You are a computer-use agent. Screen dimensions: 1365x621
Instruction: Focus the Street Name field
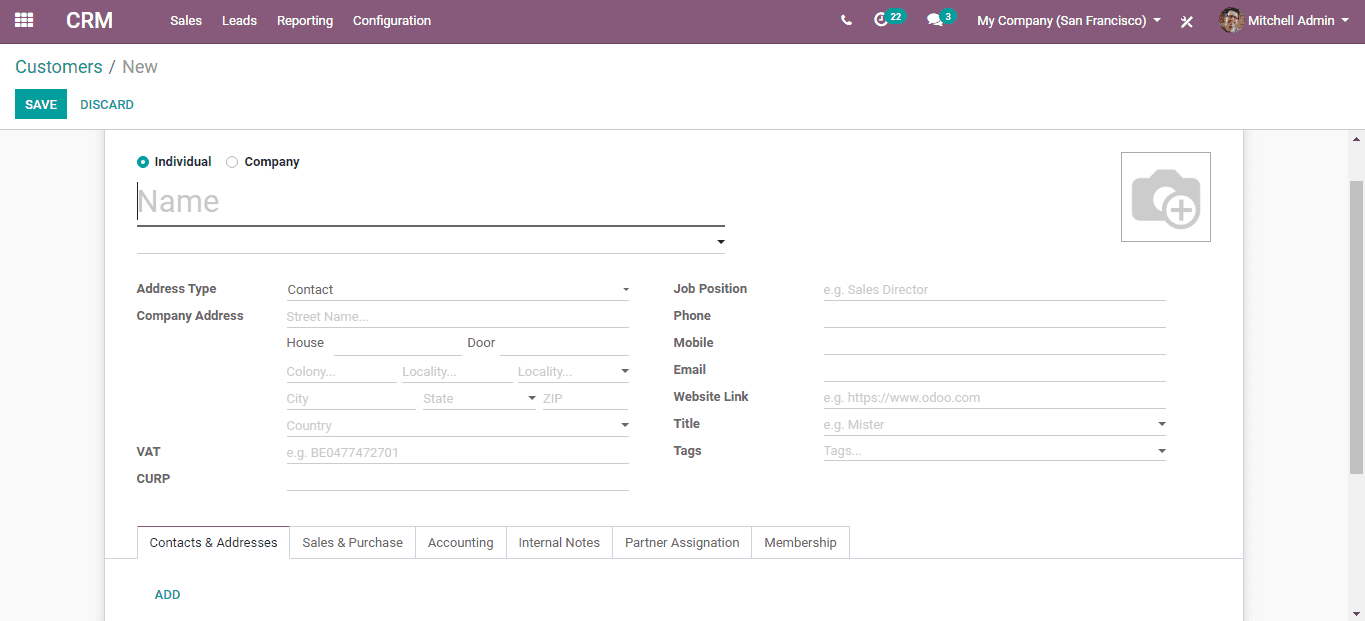458,316
